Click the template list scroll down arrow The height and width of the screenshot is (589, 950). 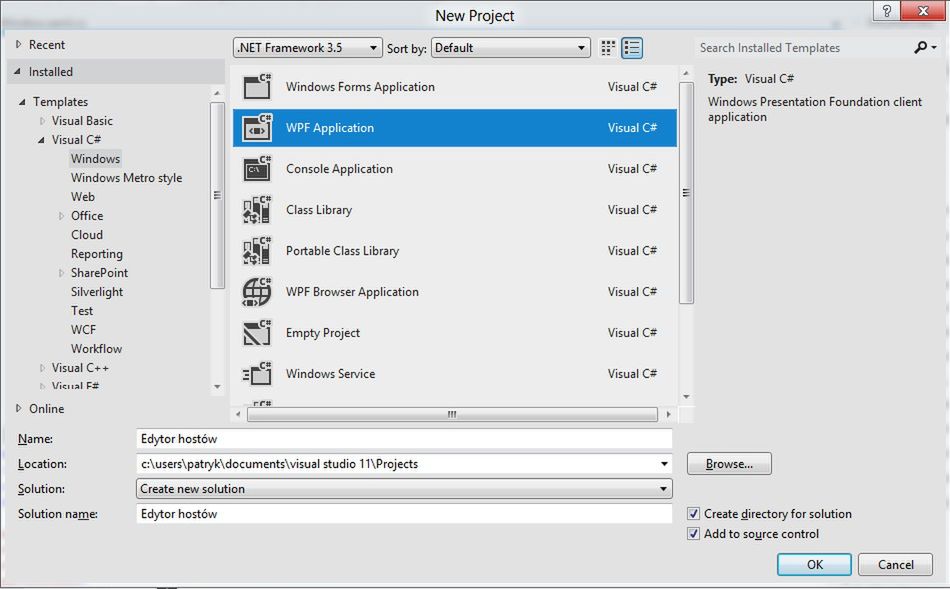[x=686, y=397]
